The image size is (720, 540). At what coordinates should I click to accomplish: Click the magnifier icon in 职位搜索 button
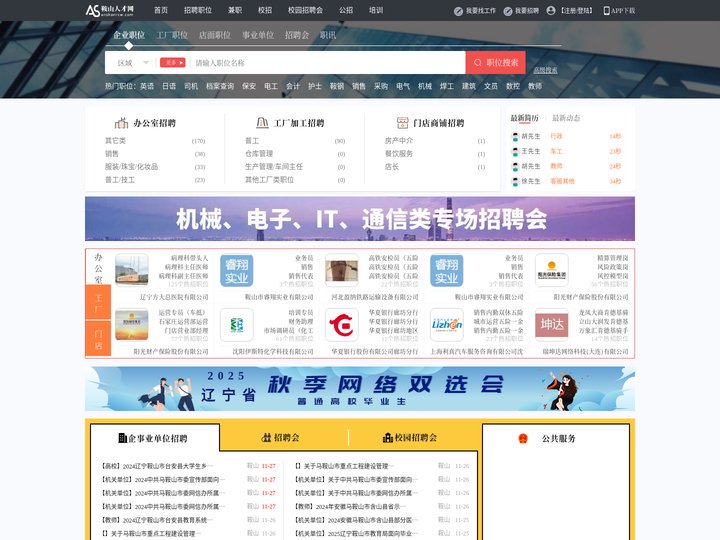click(x=478, y=62)
